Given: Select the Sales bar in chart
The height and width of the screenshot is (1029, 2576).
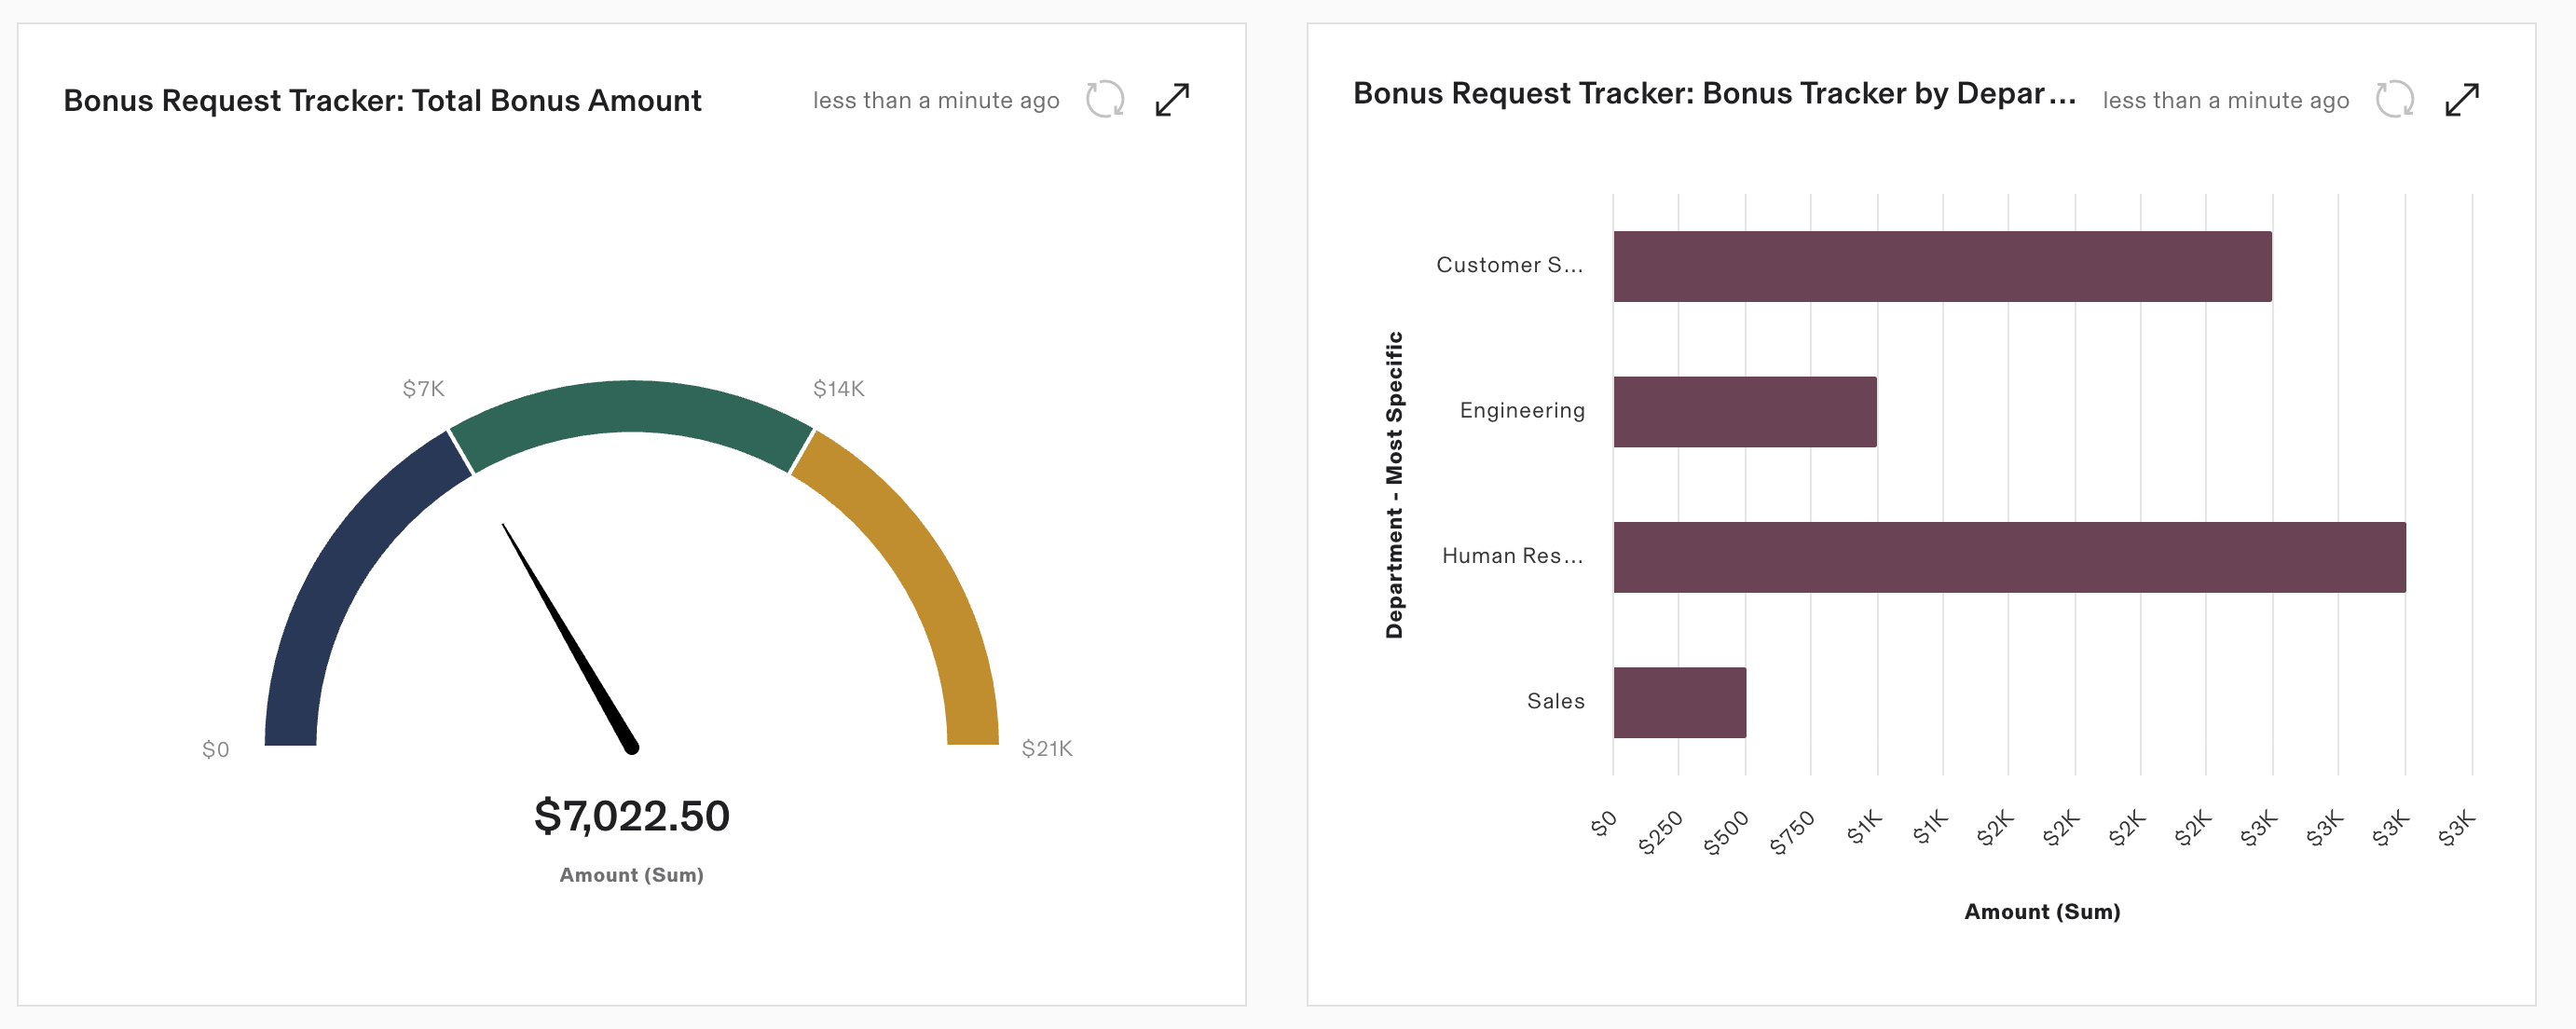Looking at the screenshot, I should pos(1679,702).
